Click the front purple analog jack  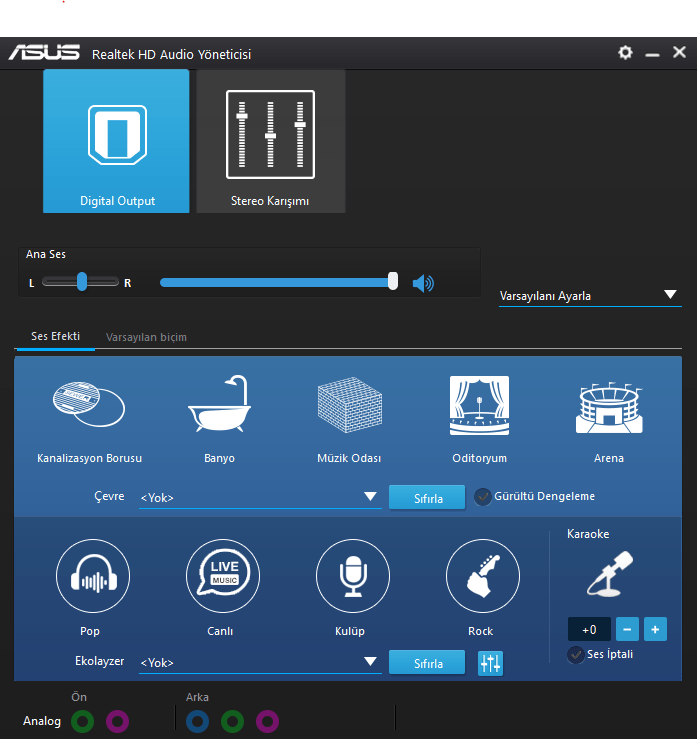click(x=117, y=721)
